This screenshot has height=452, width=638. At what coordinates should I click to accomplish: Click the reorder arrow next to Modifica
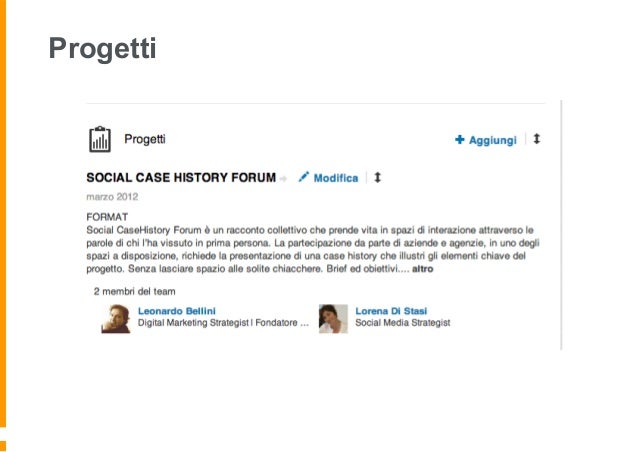[x=378, y=177]
